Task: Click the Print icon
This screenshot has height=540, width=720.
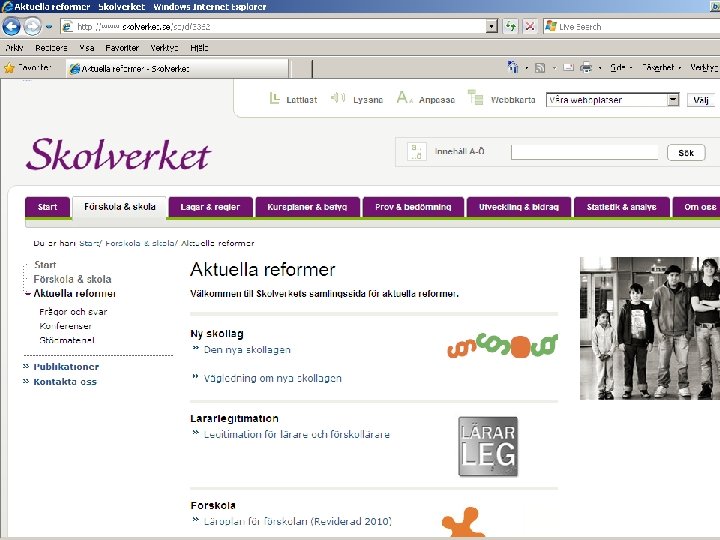Action: click(x=586, y=68)
